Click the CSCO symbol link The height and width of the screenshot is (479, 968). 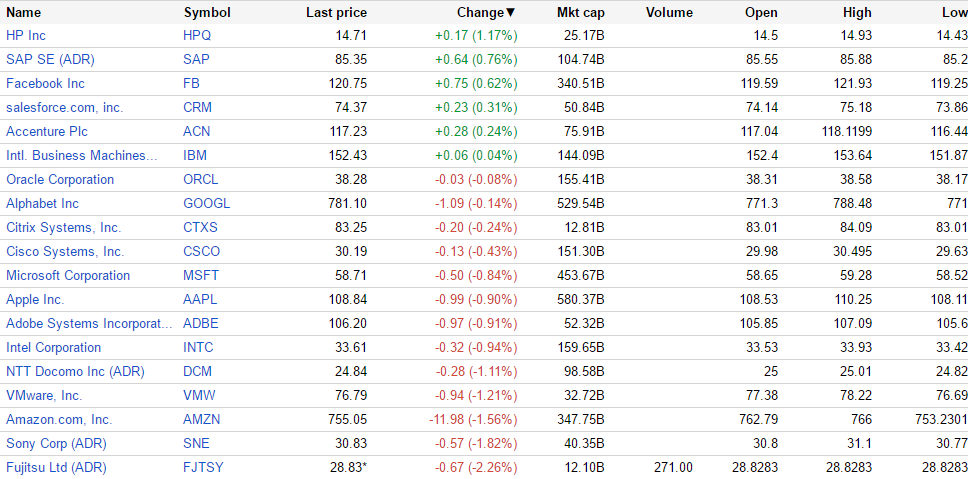[202, 251]
